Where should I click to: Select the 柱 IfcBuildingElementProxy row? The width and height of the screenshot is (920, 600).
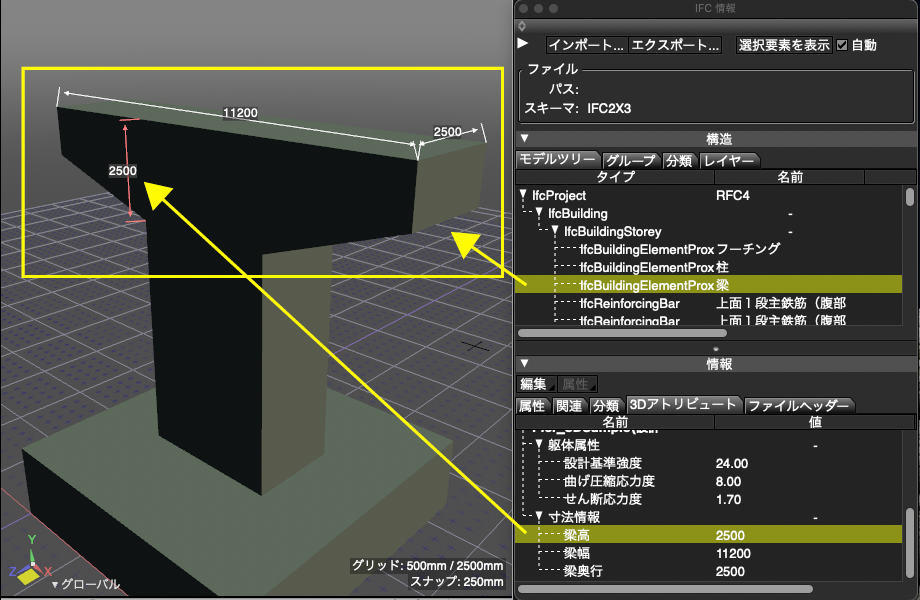[709, 267]
